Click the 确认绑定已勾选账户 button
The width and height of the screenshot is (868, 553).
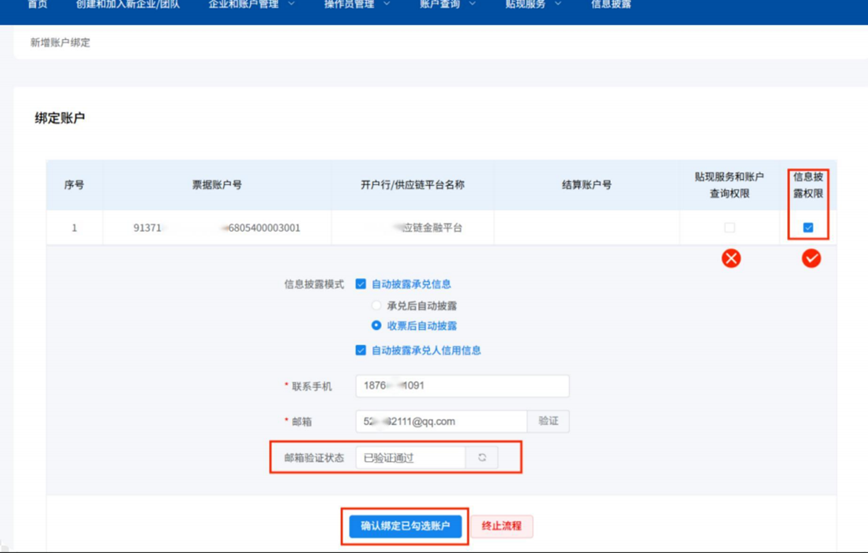405,526
